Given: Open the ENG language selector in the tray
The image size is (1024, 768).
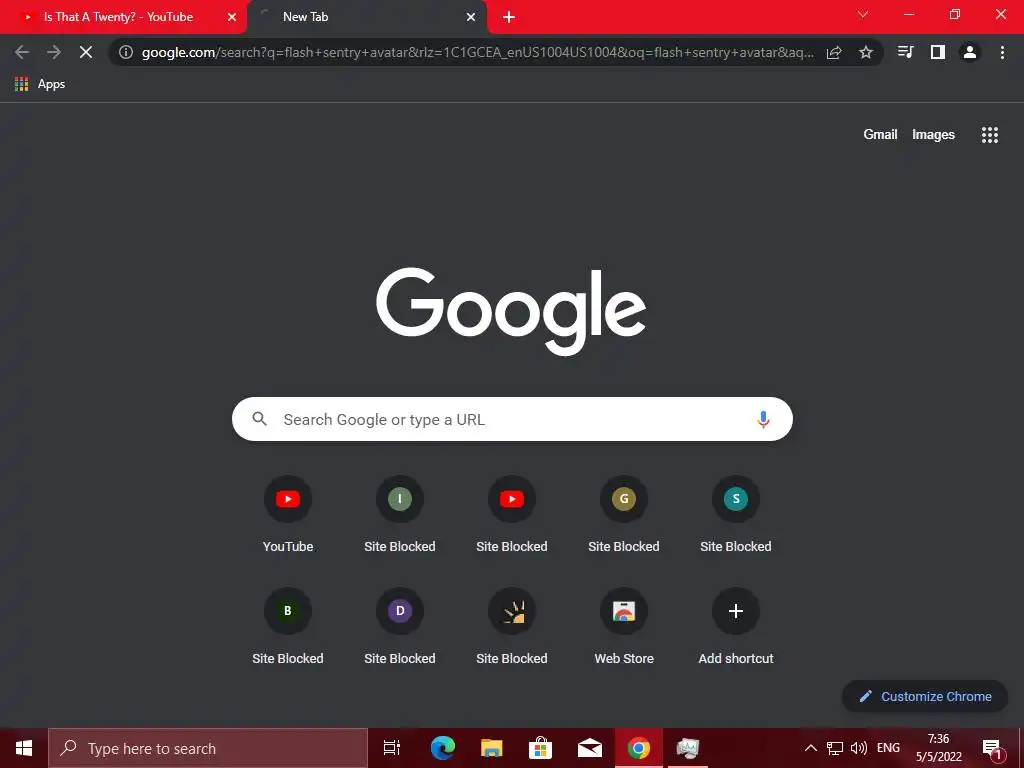Looking at the screenshot, I should (x=888, y=748).
